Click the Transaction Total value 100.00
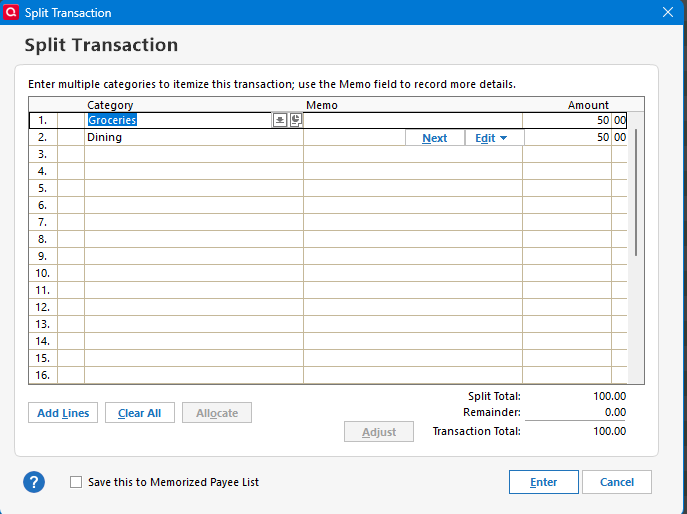 609,431
